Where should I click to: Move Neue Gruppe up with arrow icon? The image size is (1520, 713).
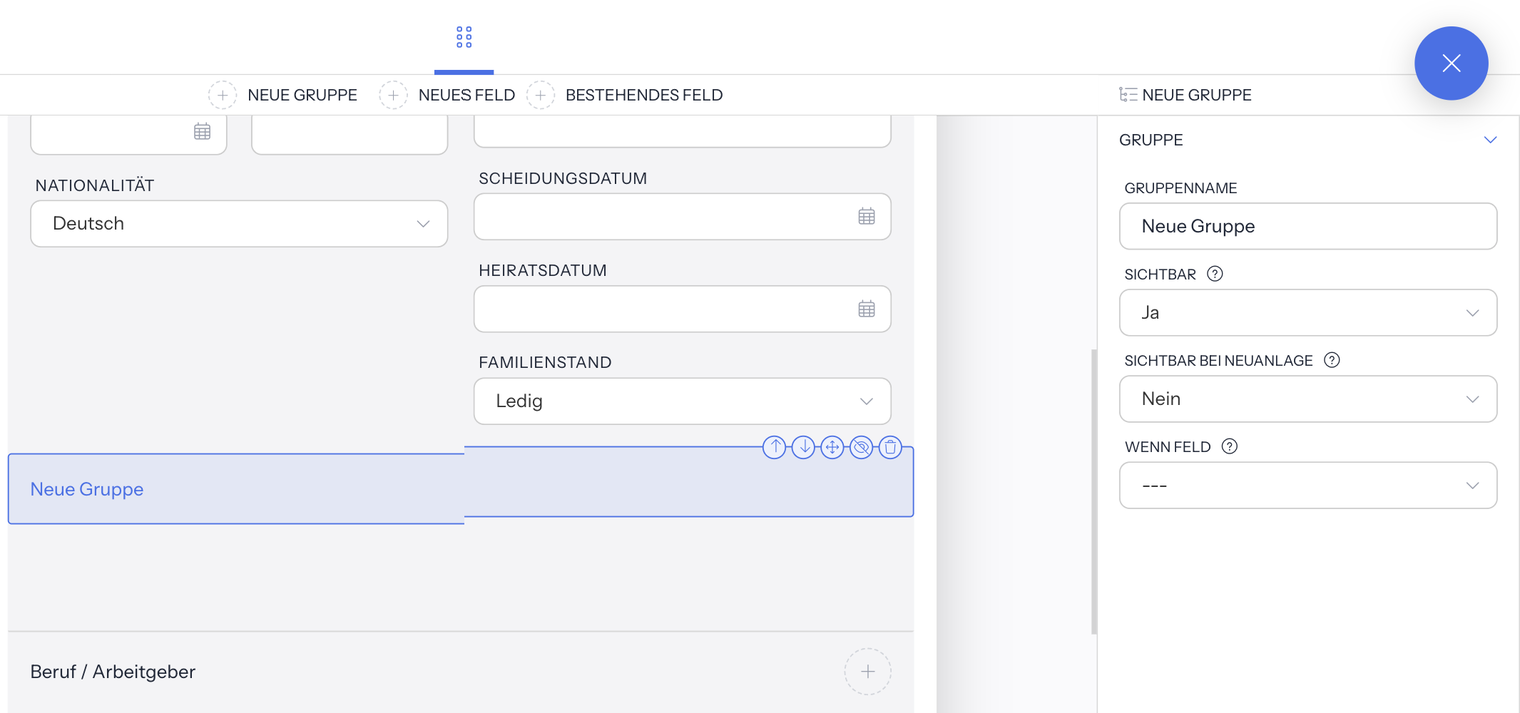[774, 447]
